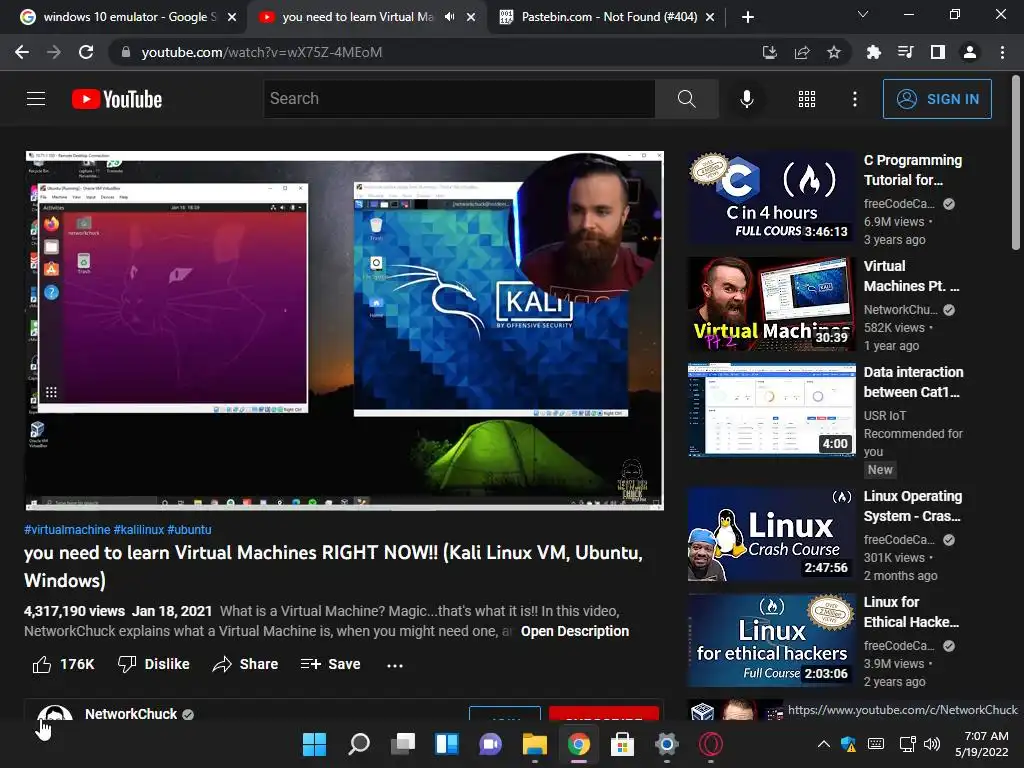
Task: Expand the video with Open Description
Action: click(575, 632)
